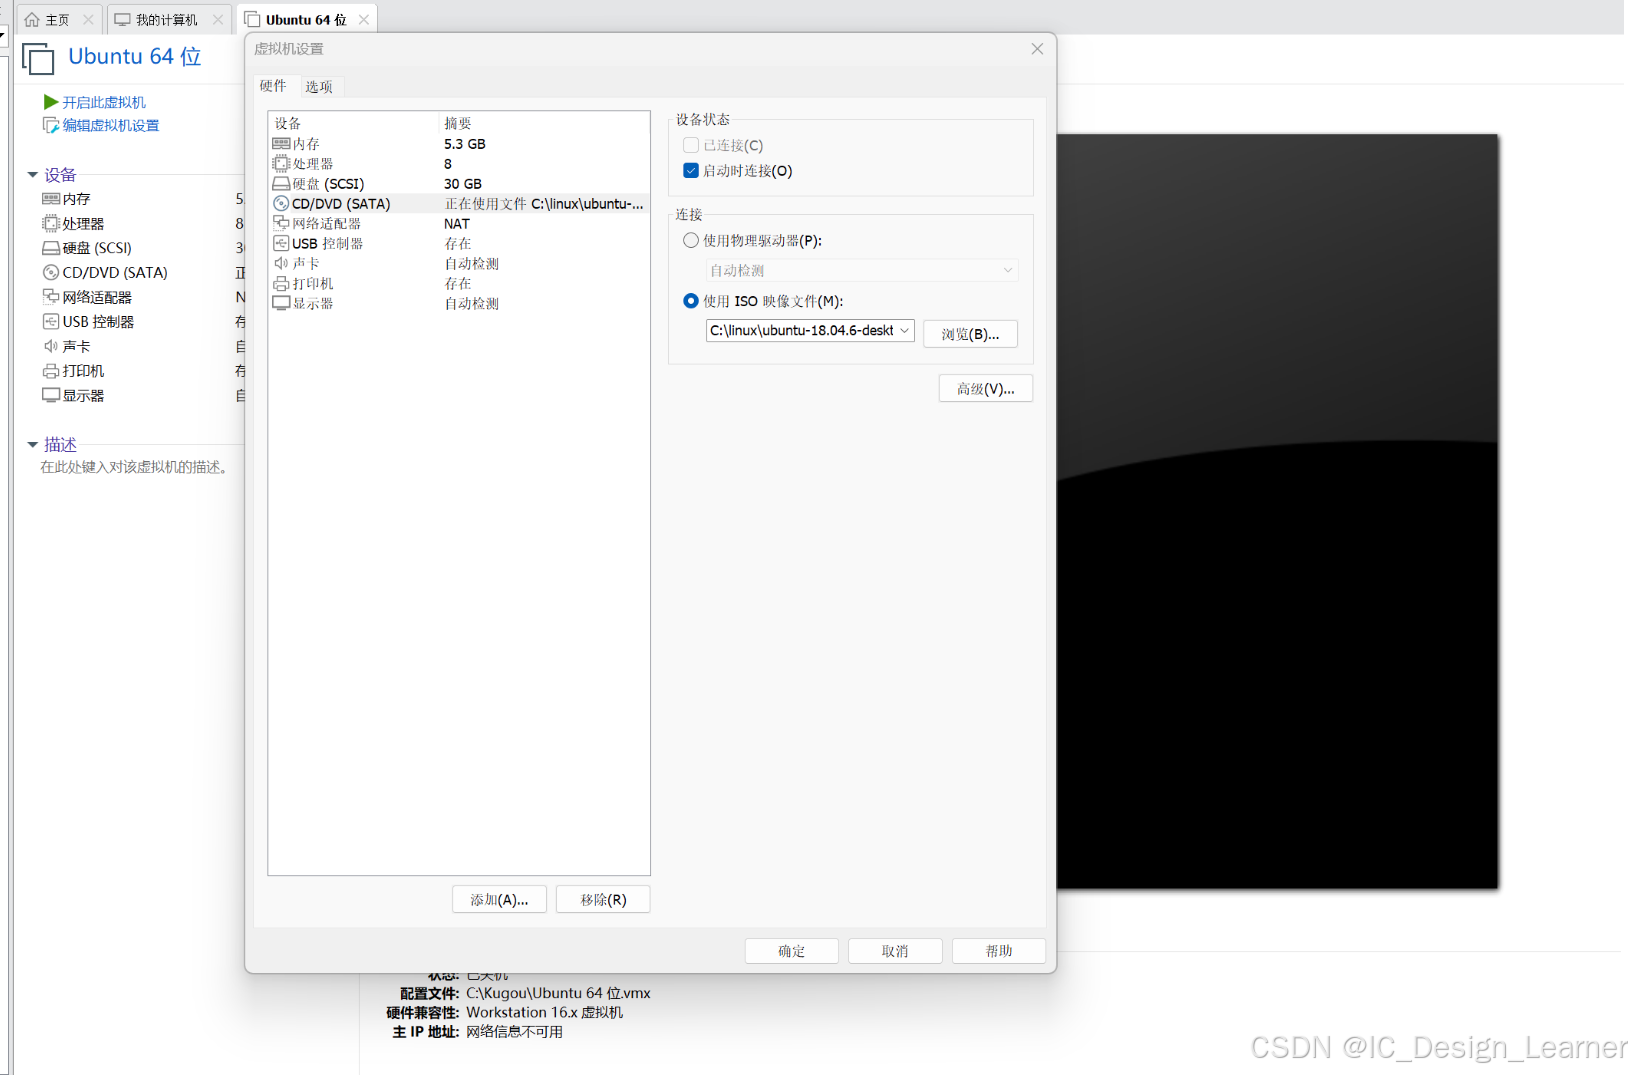This screenshot has width=1632, height=1075.
Task: Select the 内存 device icon
Action: 281,143
